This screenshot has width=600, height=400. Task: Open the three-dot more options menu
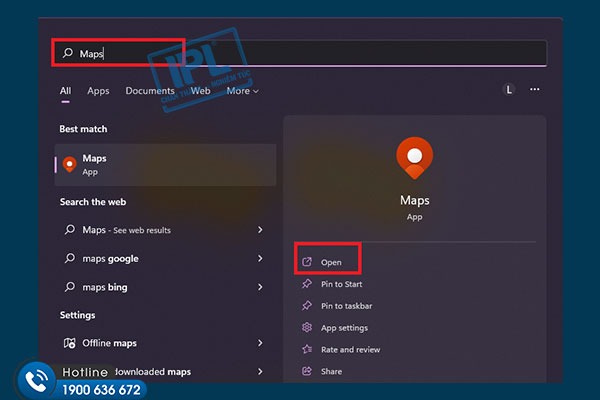click(535, 90)
